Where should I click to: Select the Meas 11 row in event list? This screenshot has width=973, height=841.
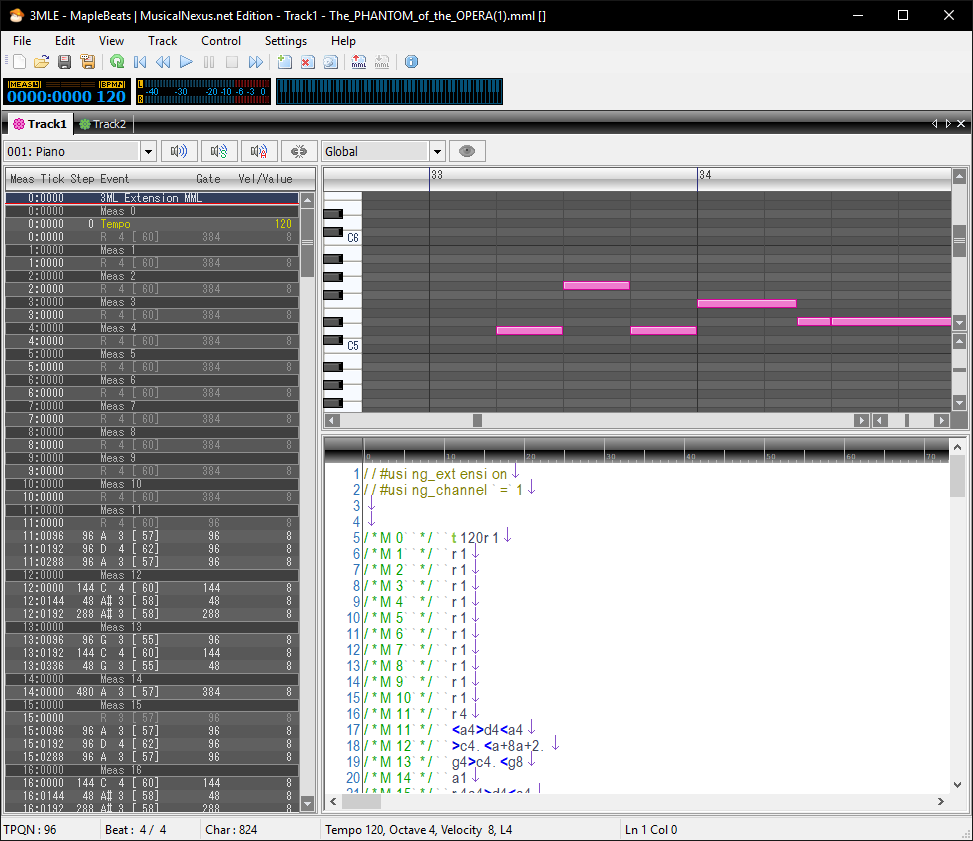tap(152, 510)
